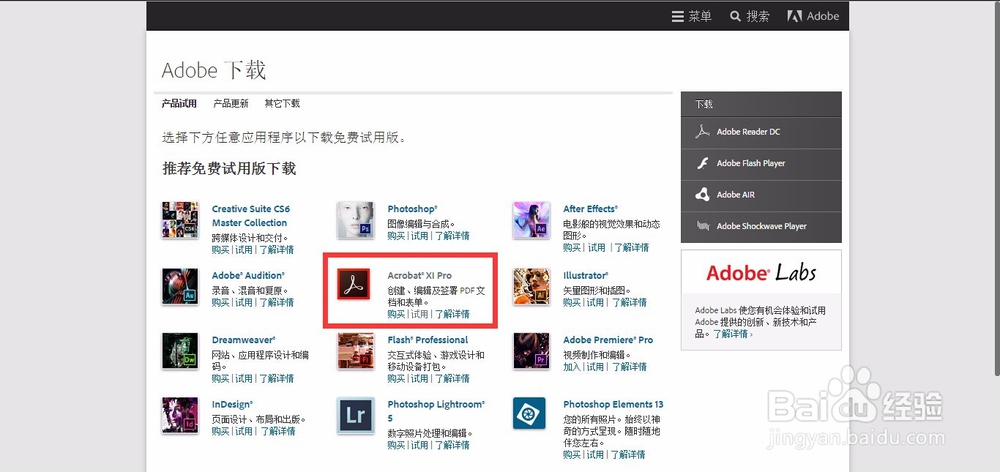Open the Flash Professional title link
The image size is (1000, 472).
pyautogui.click(x=428, y=340)
